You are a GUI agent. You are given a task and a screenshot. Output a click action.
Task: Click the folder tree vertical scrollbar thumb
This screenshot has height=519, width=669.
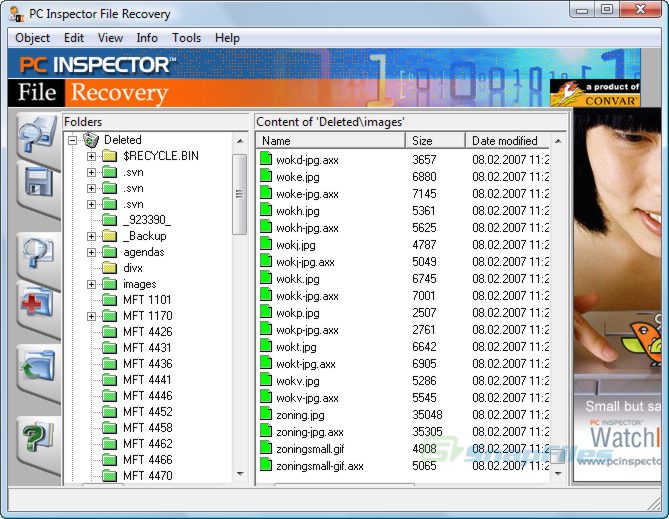tap(240, 194)
